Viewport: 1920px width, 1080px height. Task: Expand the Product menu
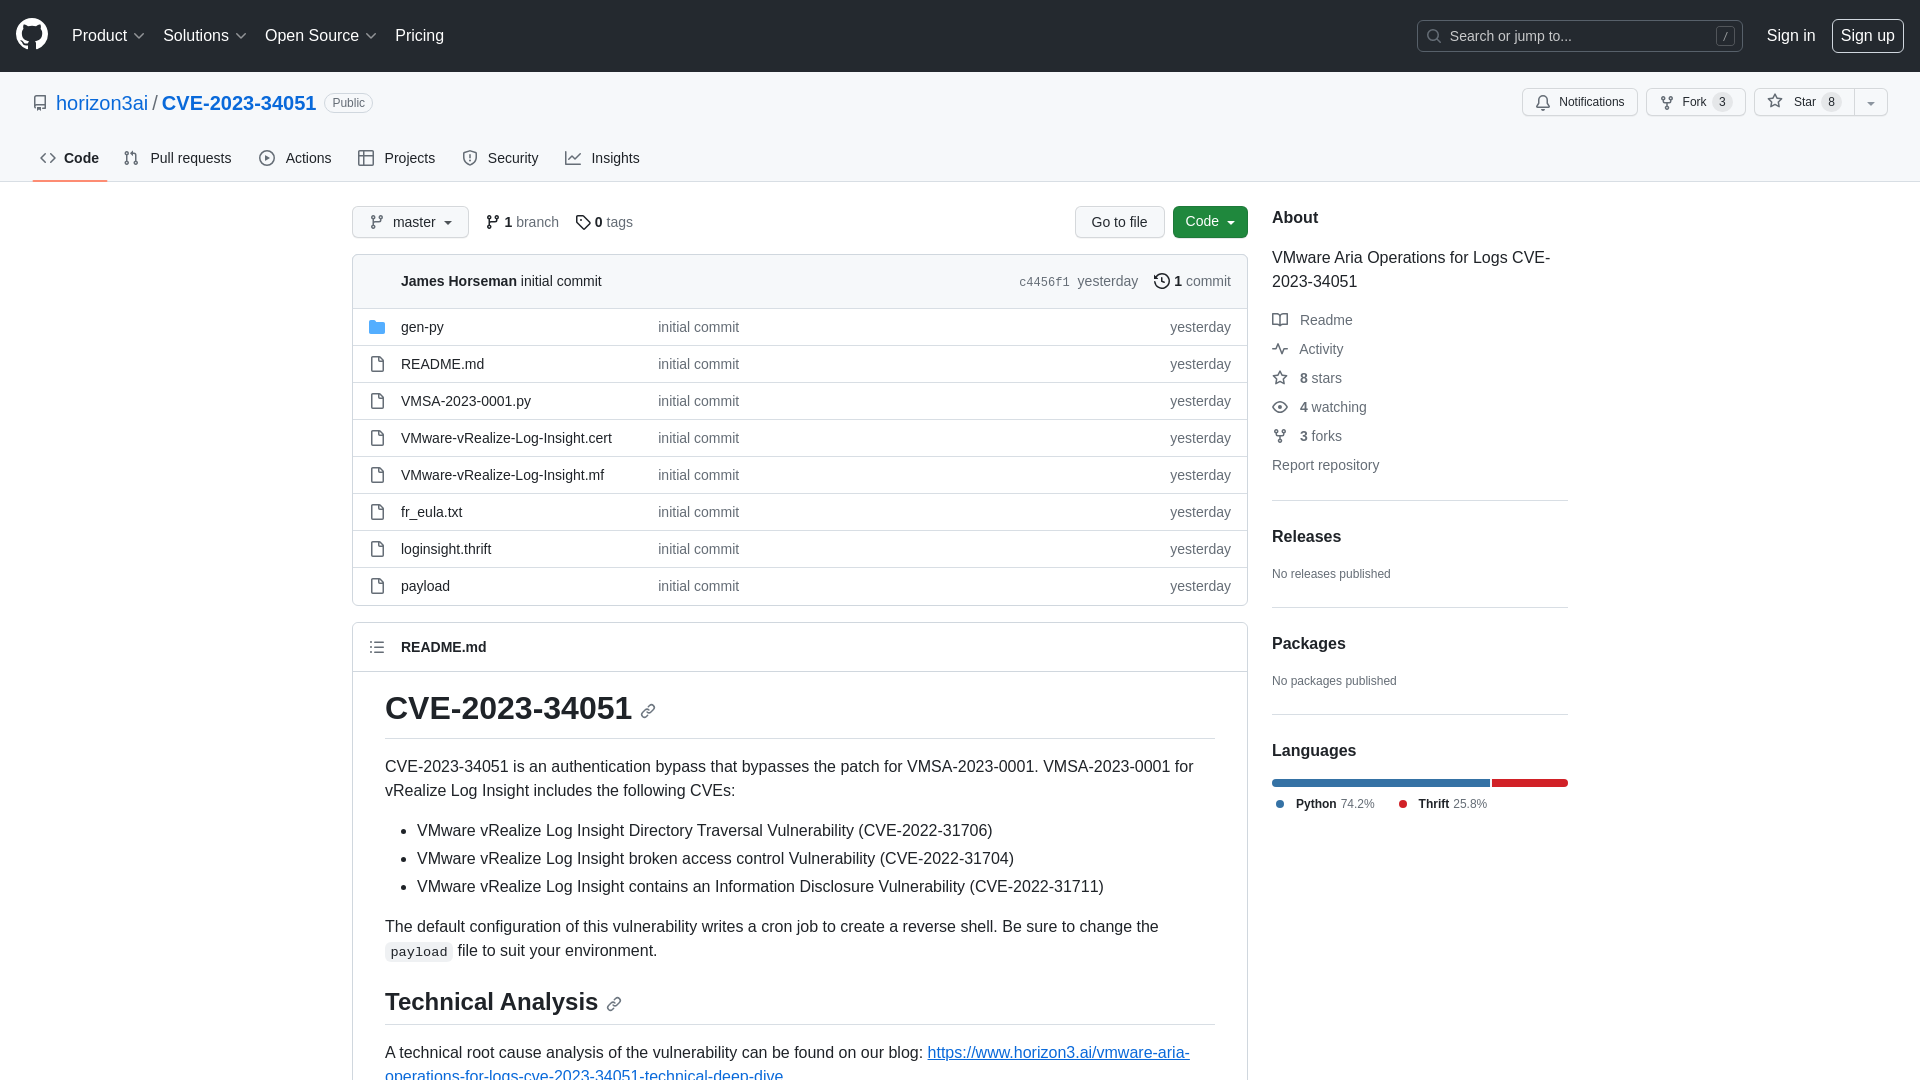tap(108, 36)
